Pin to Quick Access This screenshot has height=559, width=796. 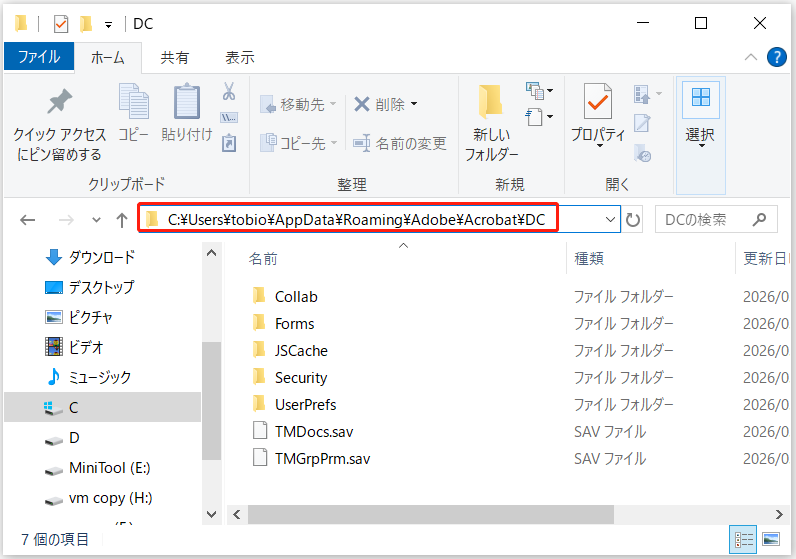coord(59,124)
